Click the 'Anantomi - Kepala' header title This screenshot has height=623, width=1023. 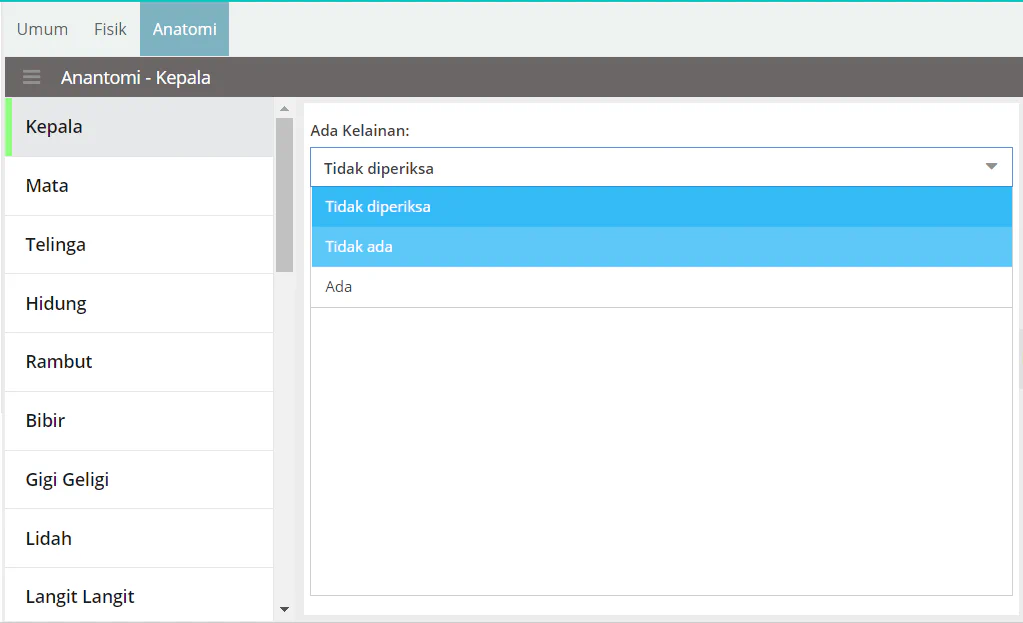point(136,78)
